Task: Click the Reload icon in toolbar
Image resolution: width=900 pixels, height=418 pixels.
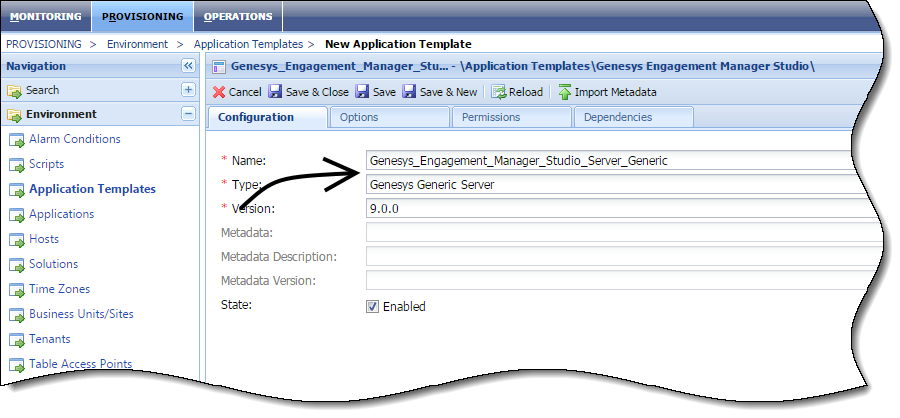Action: [x=498, y=92]
